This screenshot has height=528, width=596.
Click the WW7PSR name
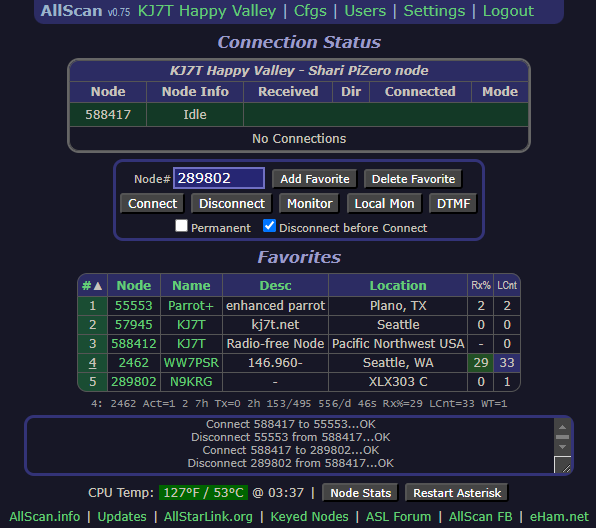pos(191,363)
